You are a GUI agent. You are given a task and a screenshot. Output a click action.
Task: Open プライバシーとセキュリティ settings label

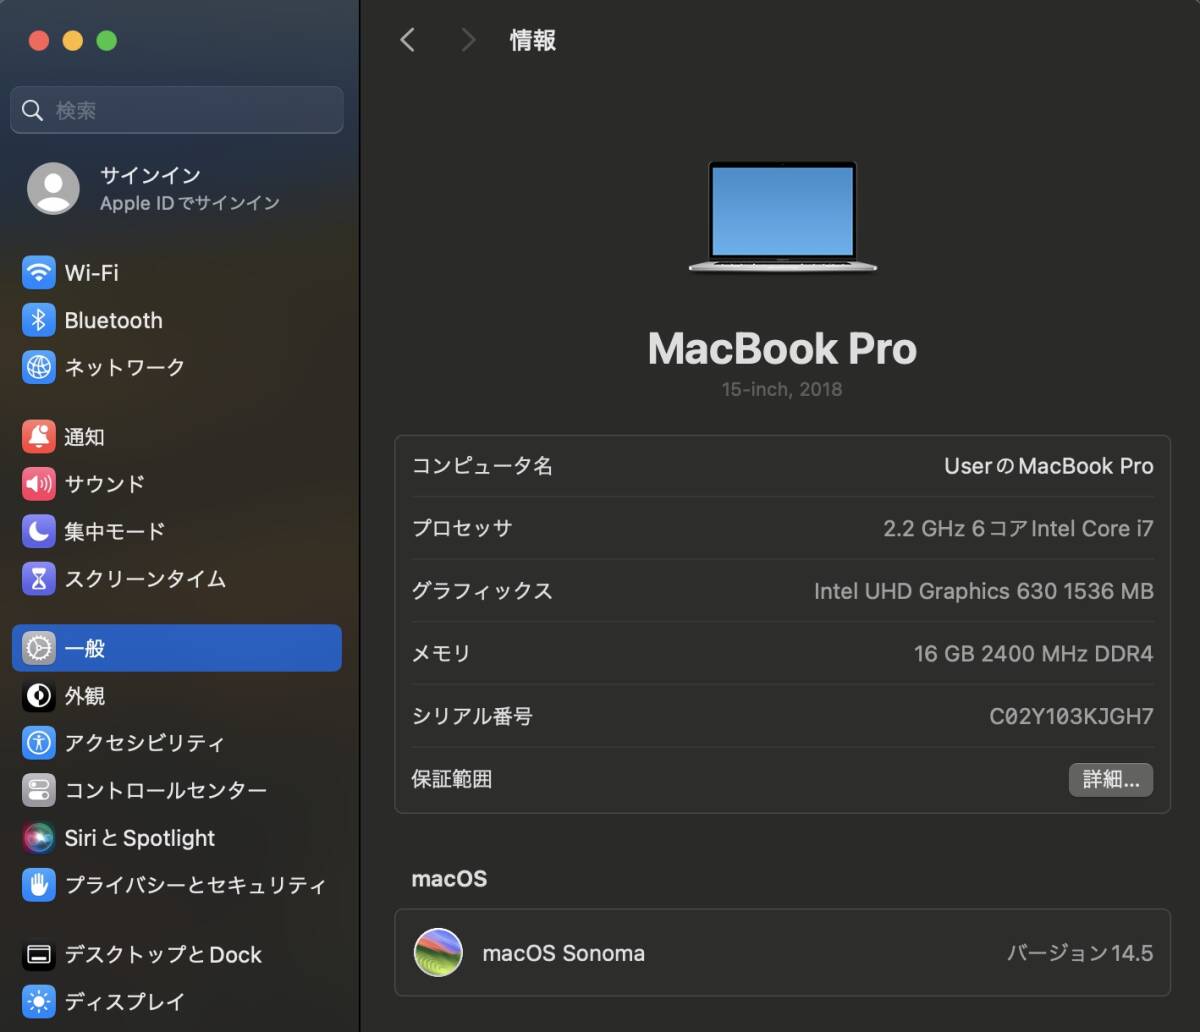[196, 885]
